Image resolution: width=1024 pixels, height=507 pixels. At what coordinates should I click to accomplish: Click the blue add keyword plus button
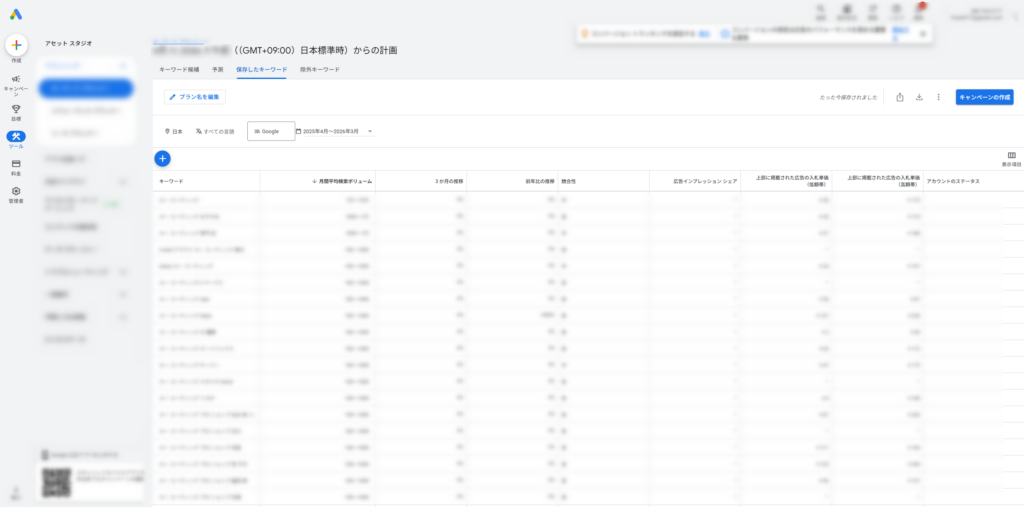click(x=163, y=158)
